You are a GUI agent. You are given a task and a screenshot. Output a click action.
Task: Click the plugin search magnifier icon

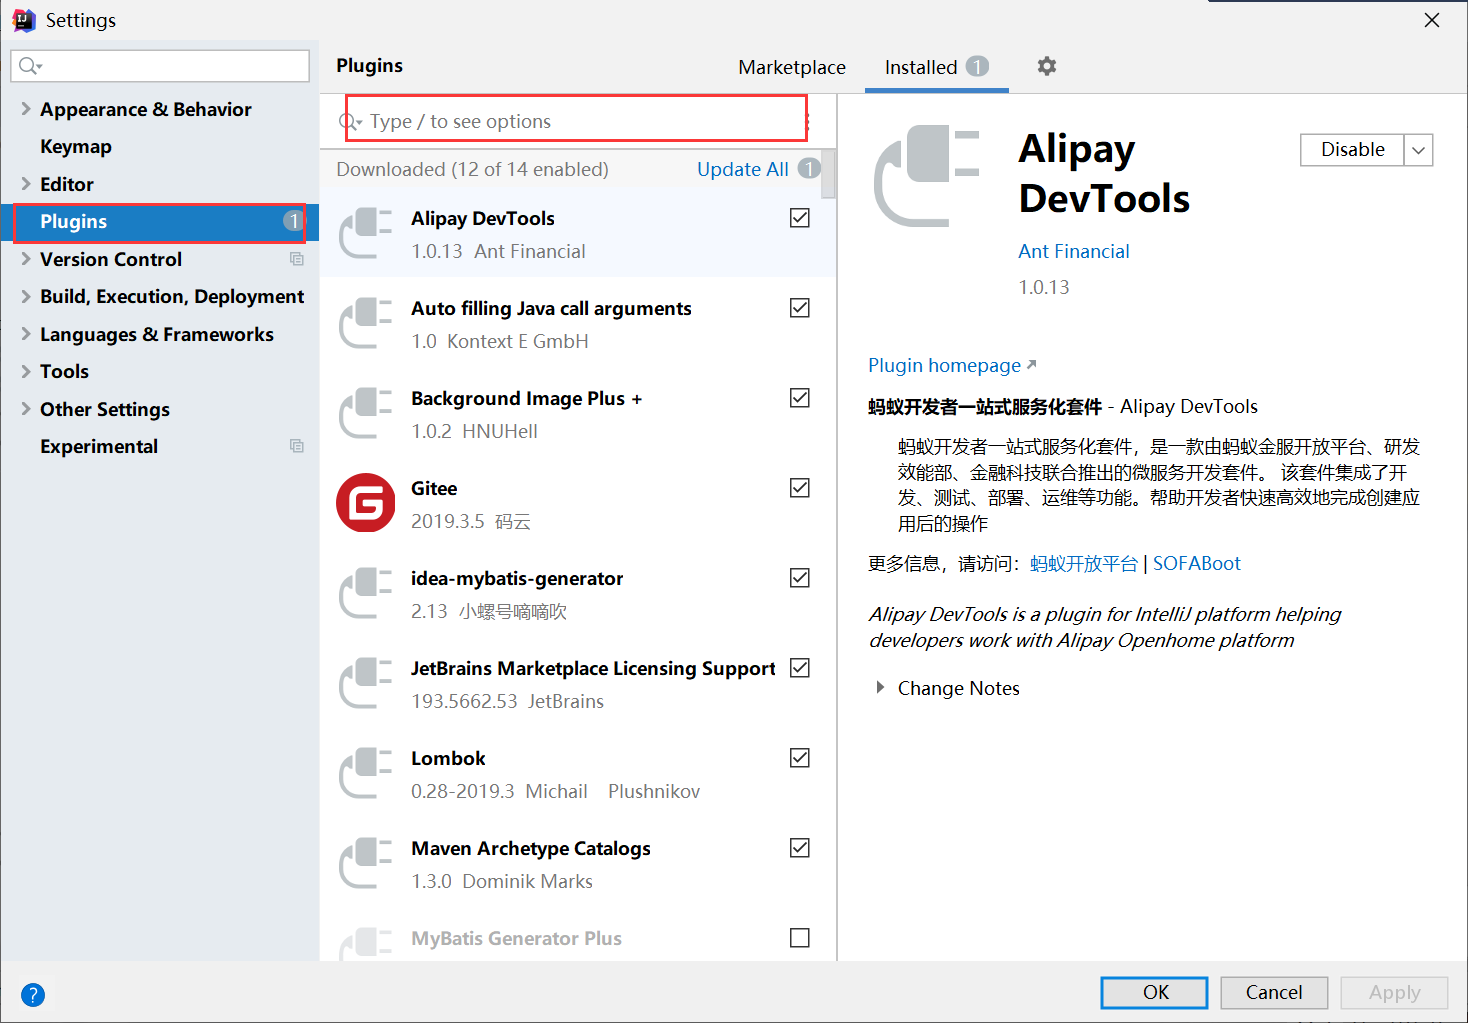[350, 122]
